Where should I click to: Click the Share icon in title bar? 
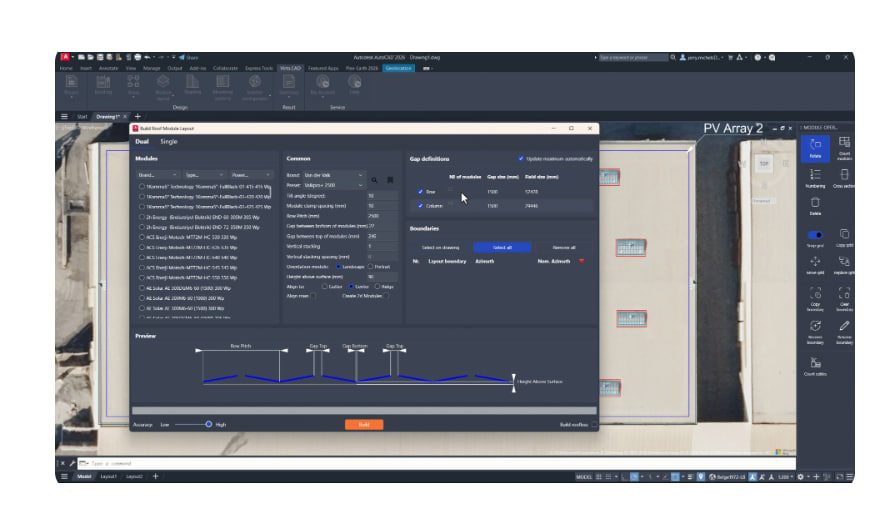coord(188,57)
